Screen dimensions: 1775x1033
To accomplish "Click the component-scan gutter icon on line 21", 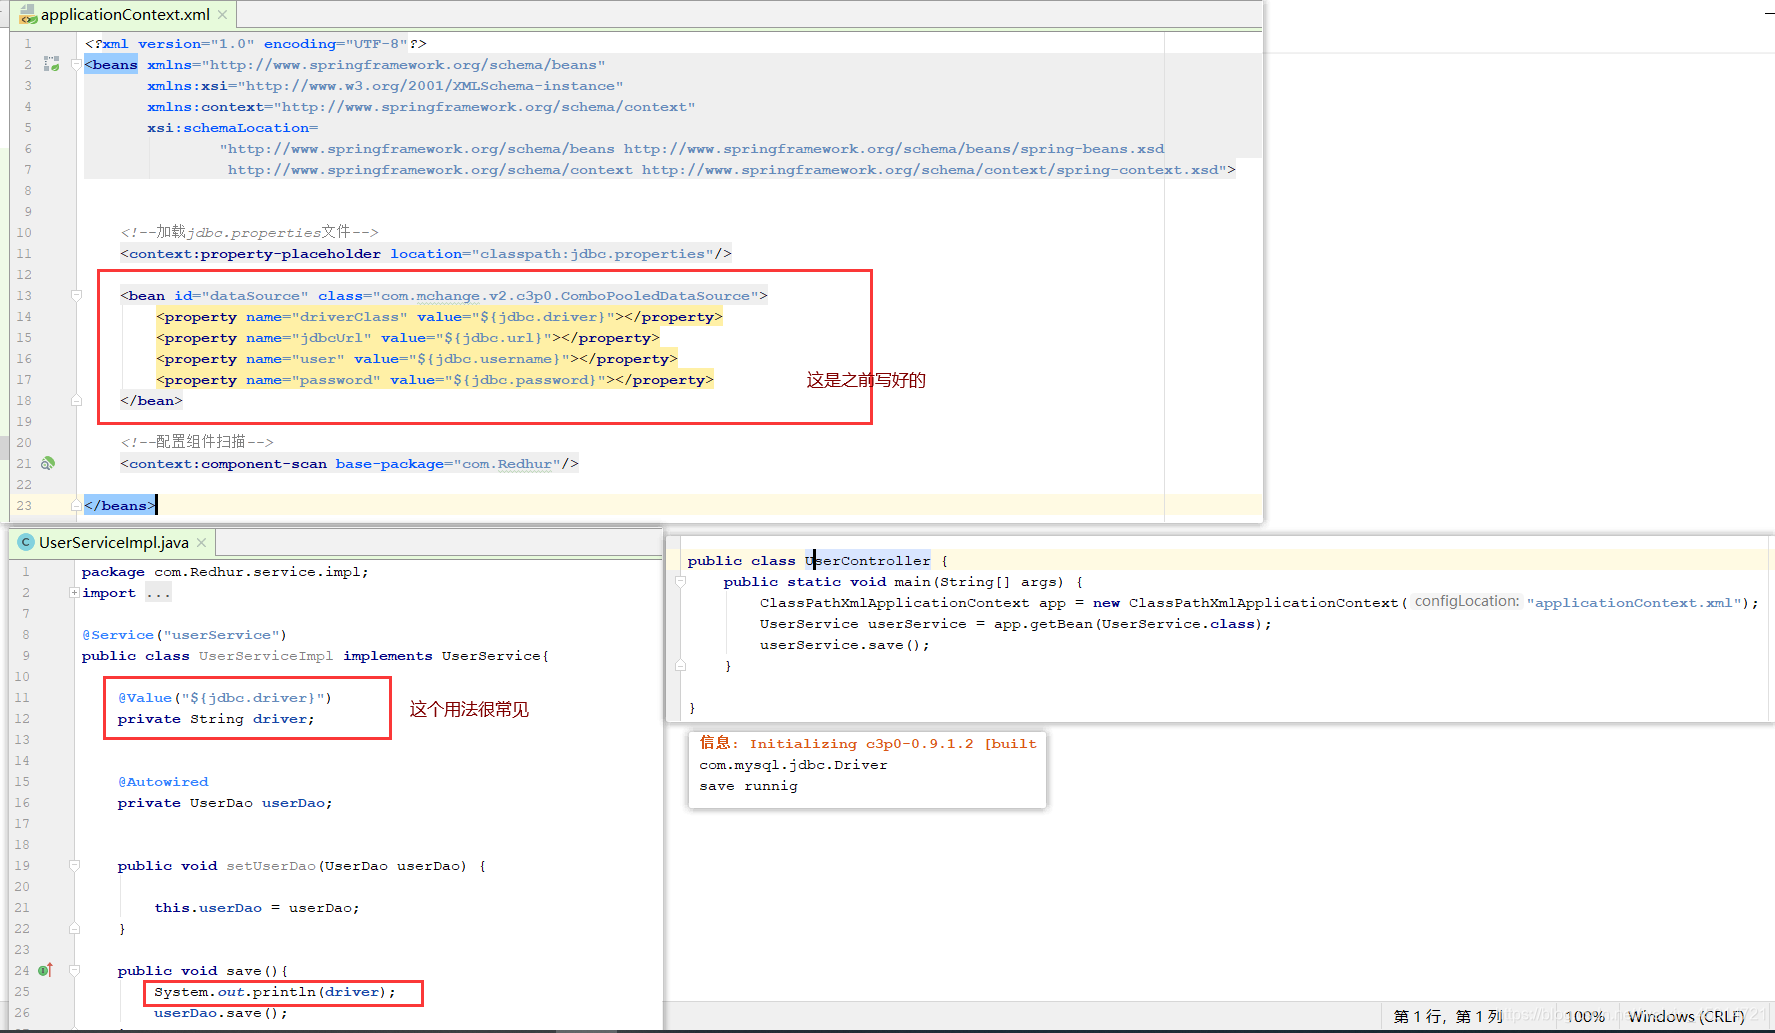I will tap(47, 463).
